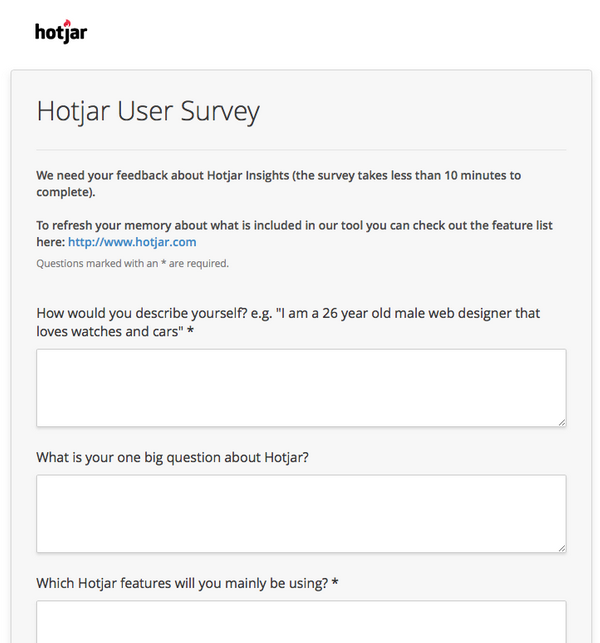Image resolution: width=600 pixels, height=643 pixels.
Task: Click the "We need your feedback" paragraph
Action: point(278,184)
